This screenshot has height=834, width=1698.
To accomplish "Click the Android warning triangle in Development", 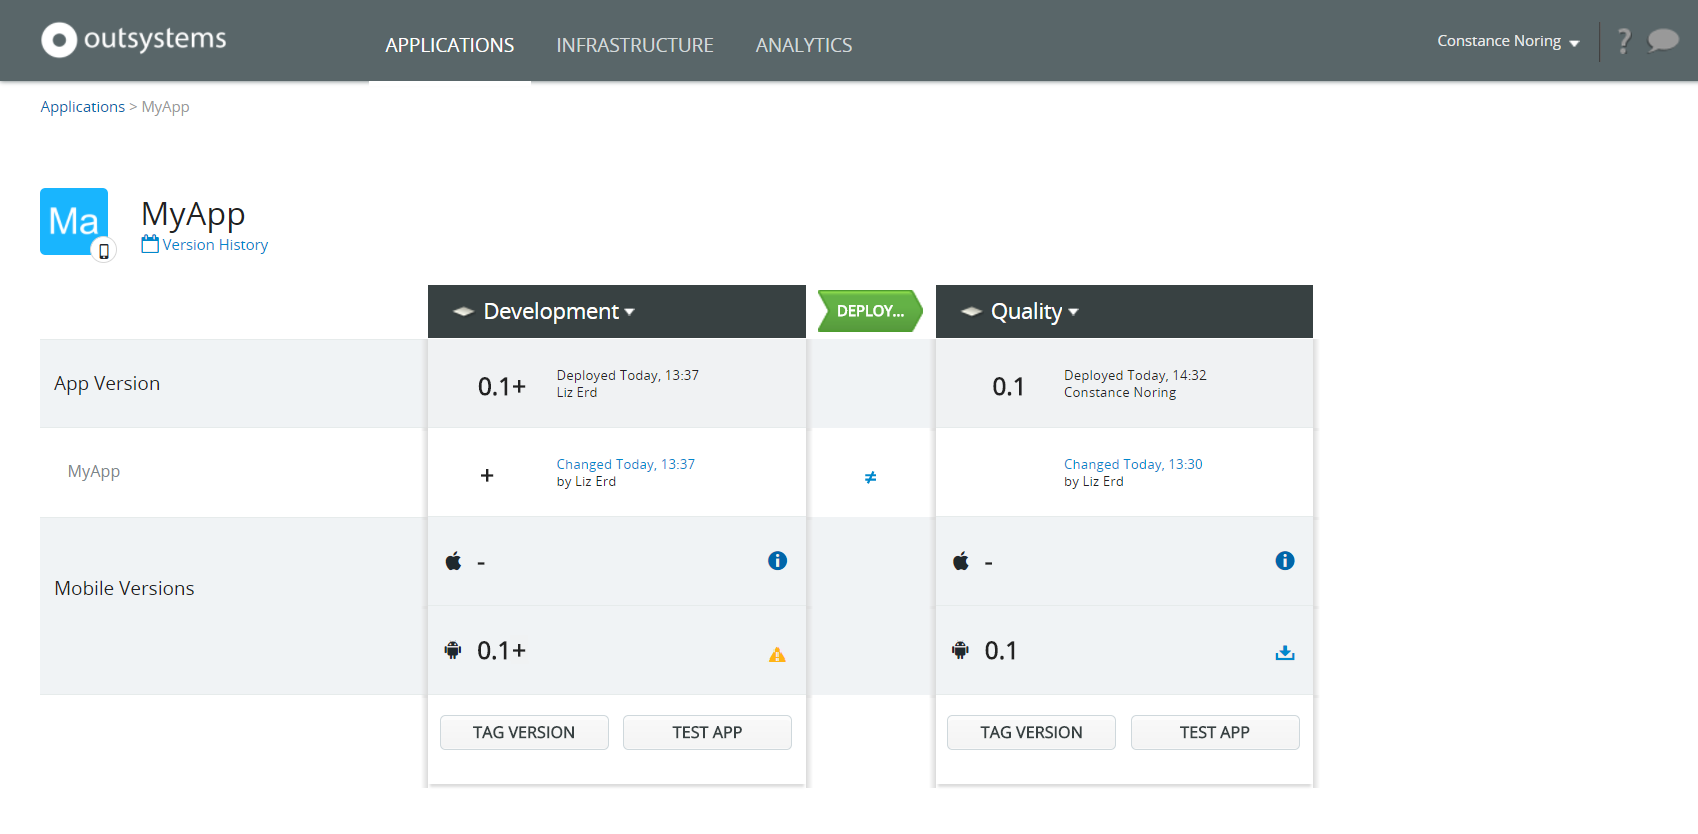I will pos(777,655).
